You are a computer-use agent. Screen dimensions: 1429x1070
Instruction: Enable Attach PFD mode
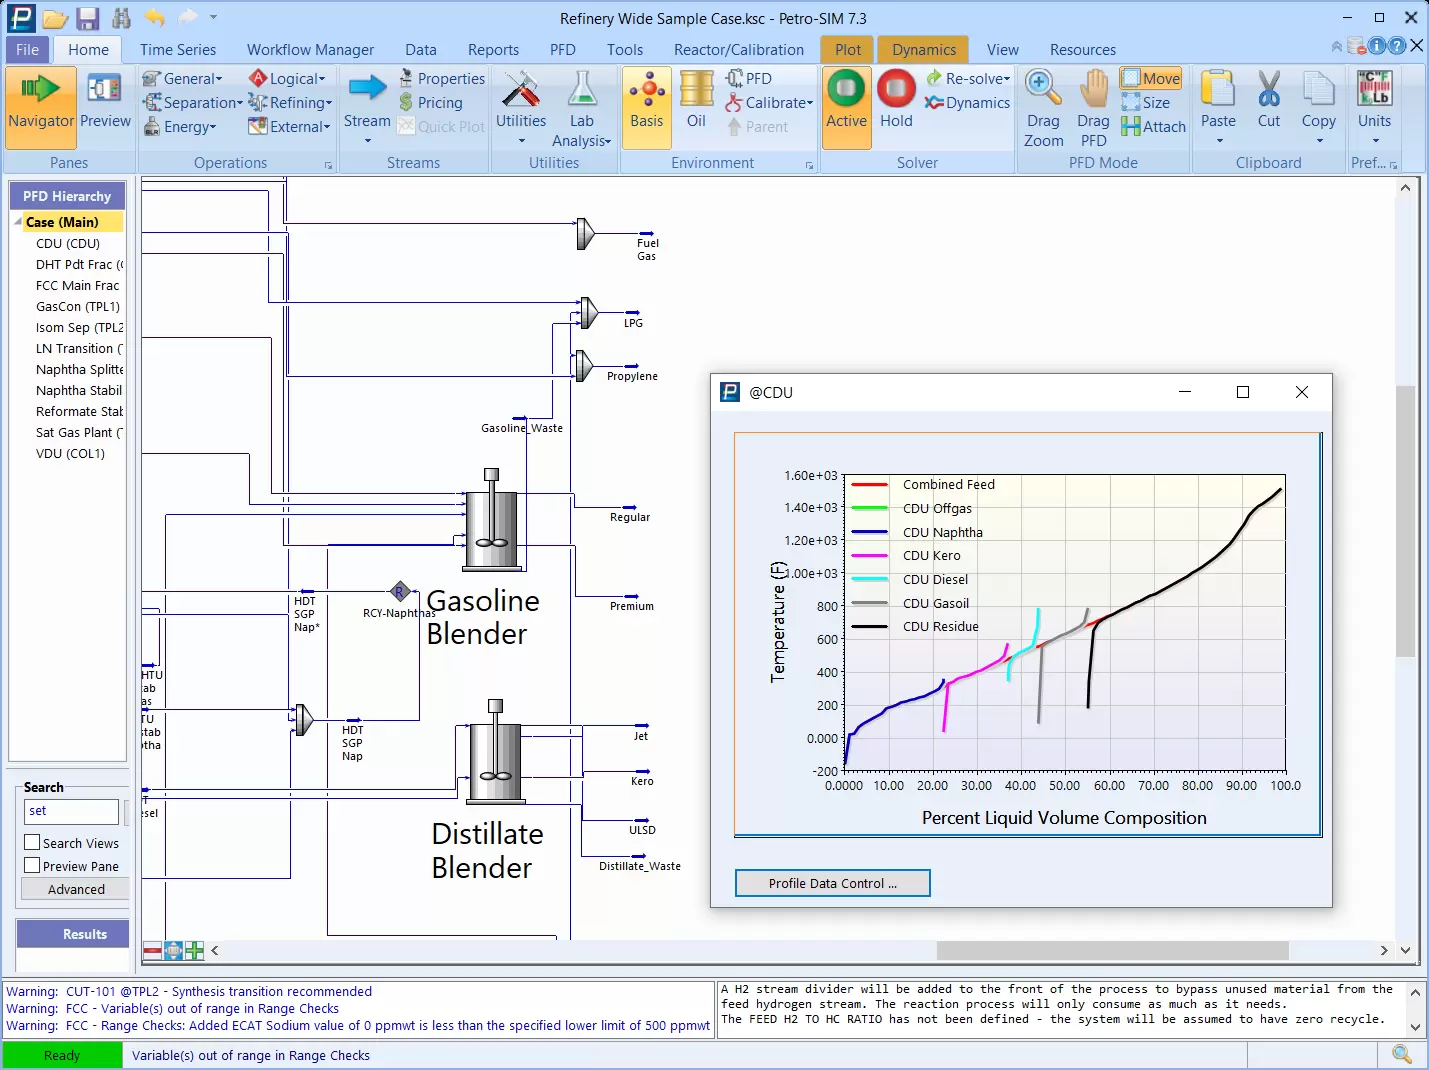coord(1153,126)
